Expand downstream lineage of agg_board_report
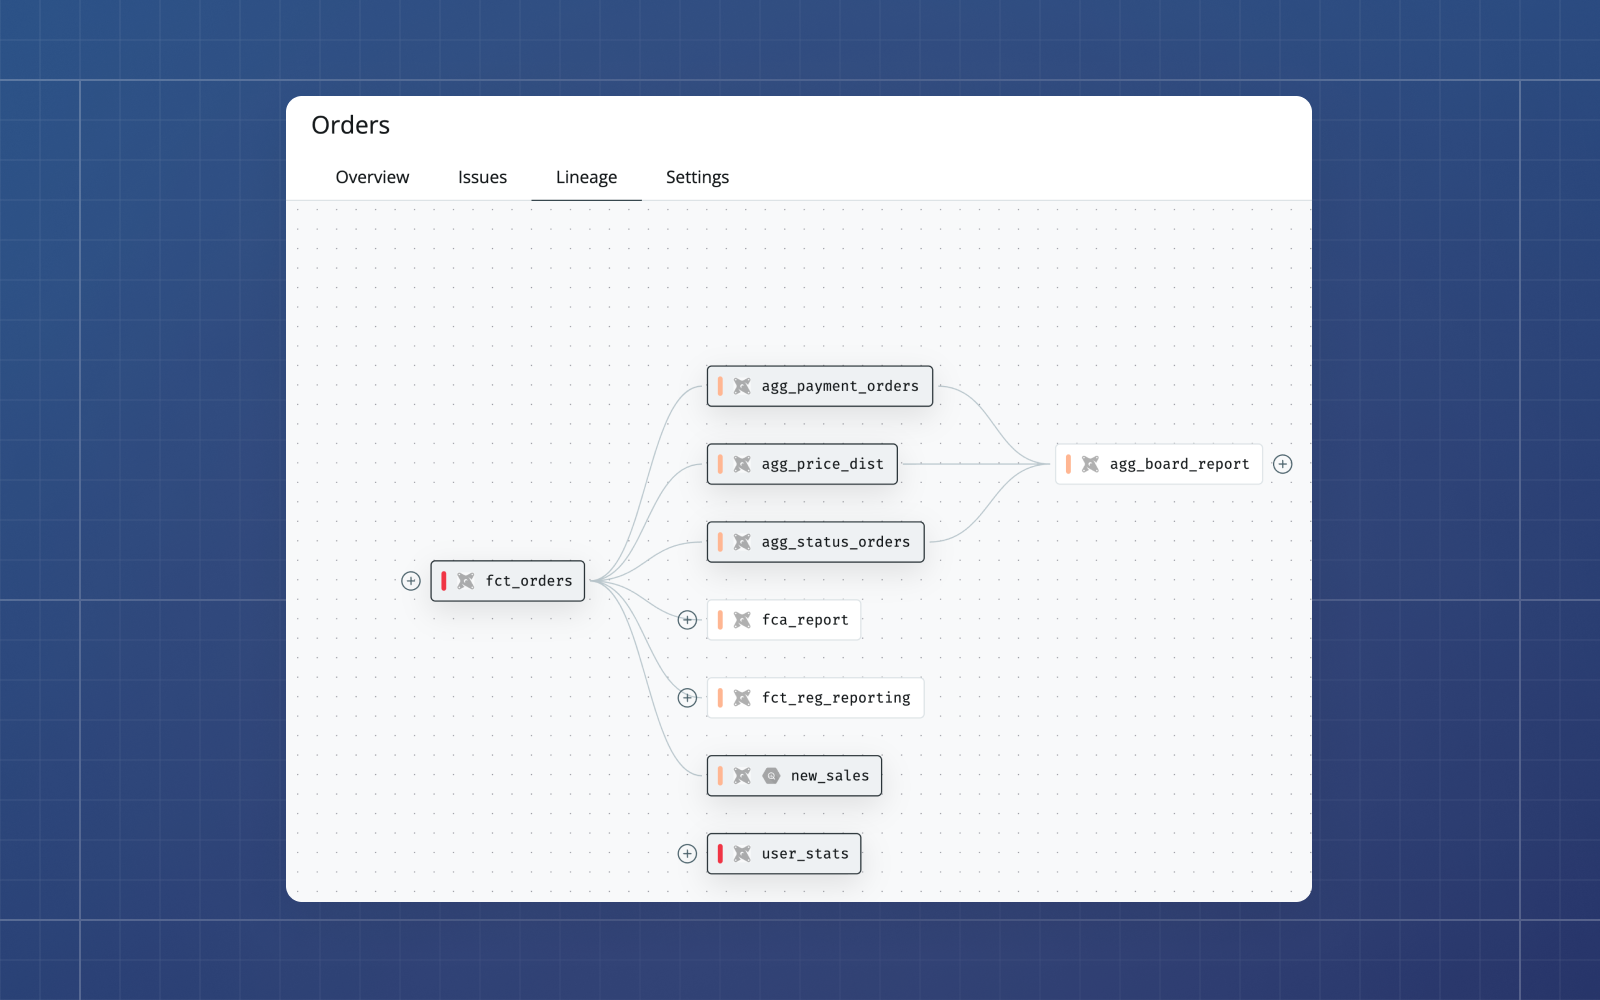 click(x=1283, y=463)
